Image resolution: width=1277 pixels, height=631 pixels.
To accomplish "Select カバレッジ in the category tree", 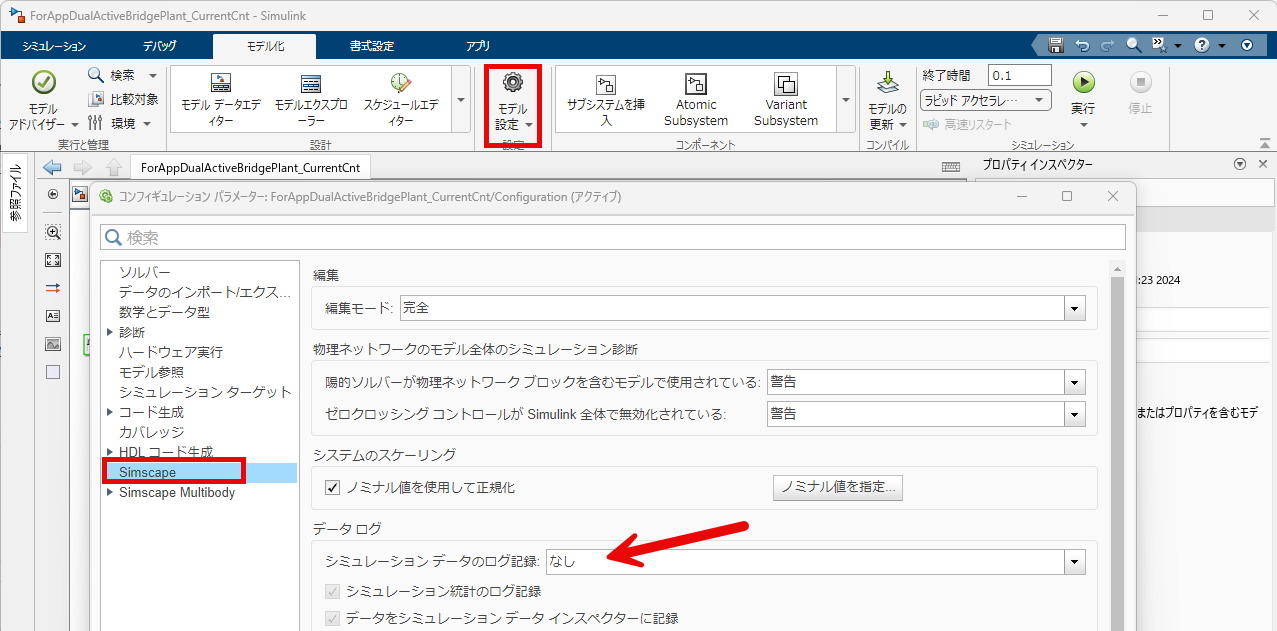I will click(x=151, y=432).
